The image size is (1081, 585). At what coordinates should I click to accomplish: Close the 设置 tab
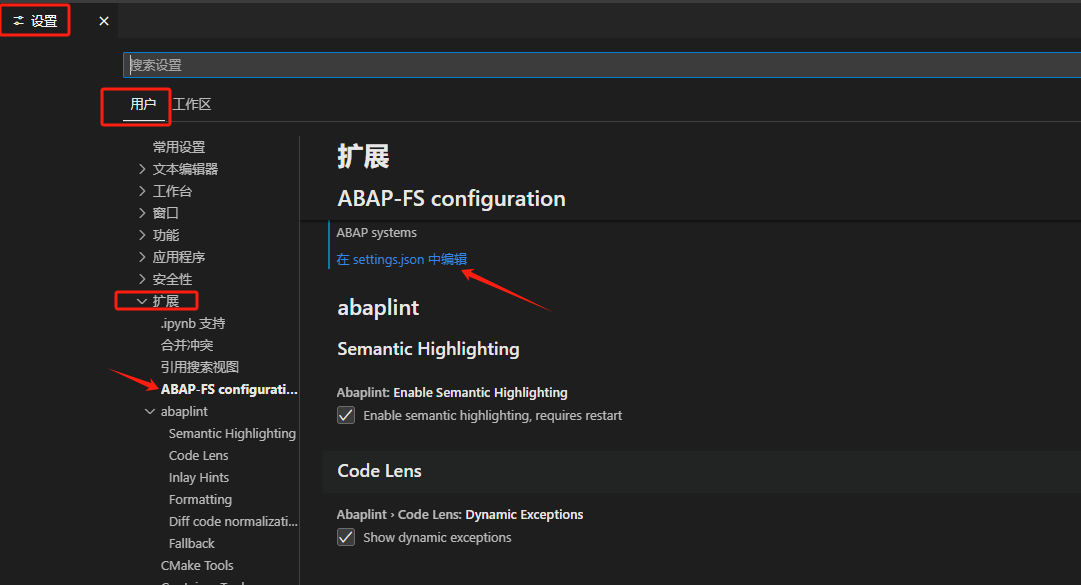pos(104,21)
